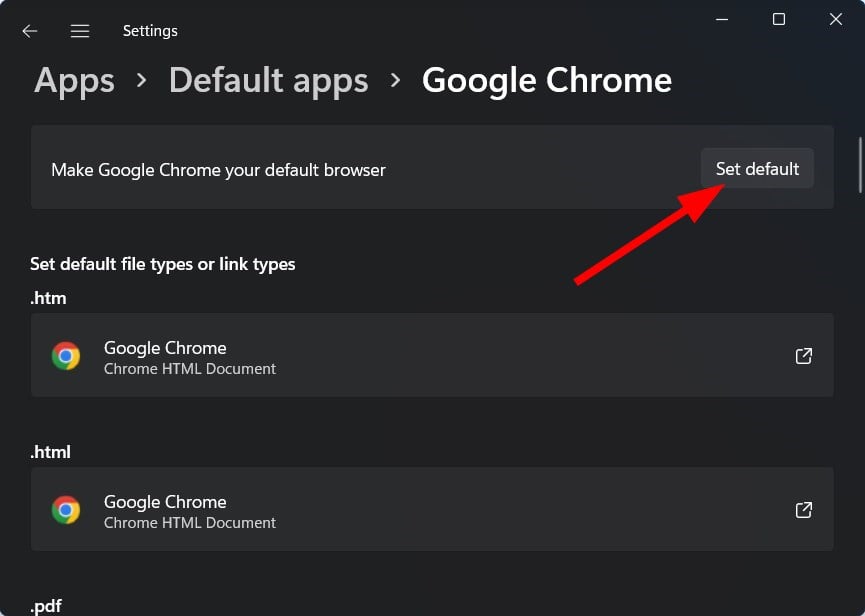Screen dimensions: 865x616
Task: Click the Google Chrome page heading
Action: click(547, 81)
